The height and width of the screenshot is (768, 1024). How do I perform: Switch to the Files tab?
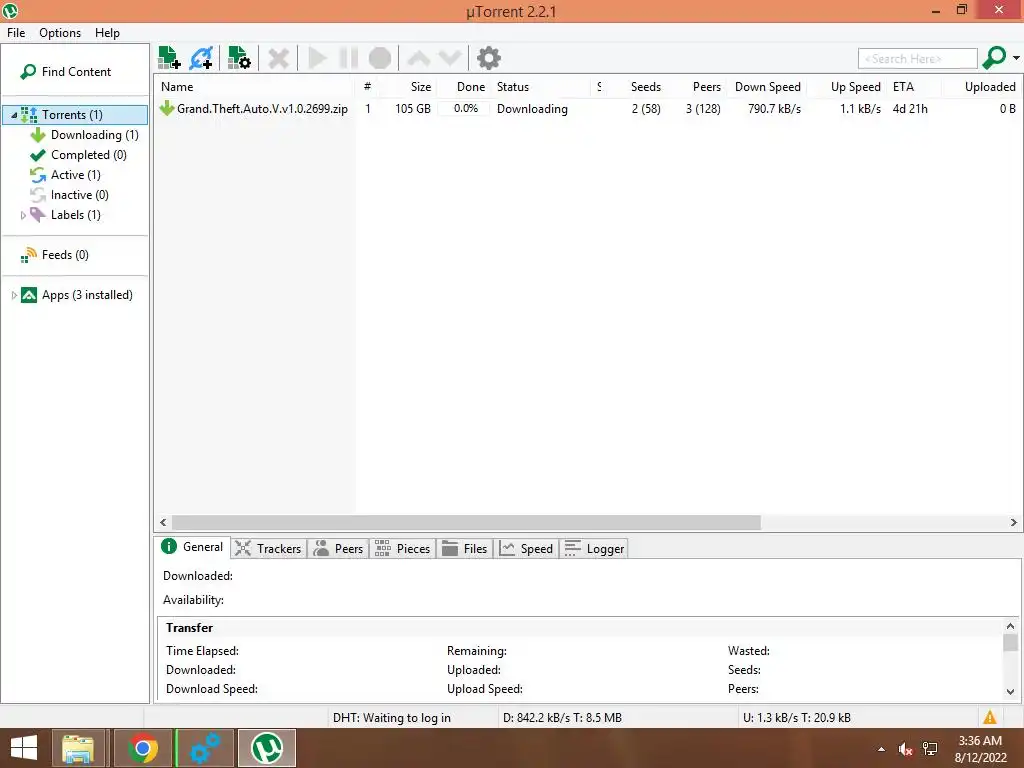[464, 549]
